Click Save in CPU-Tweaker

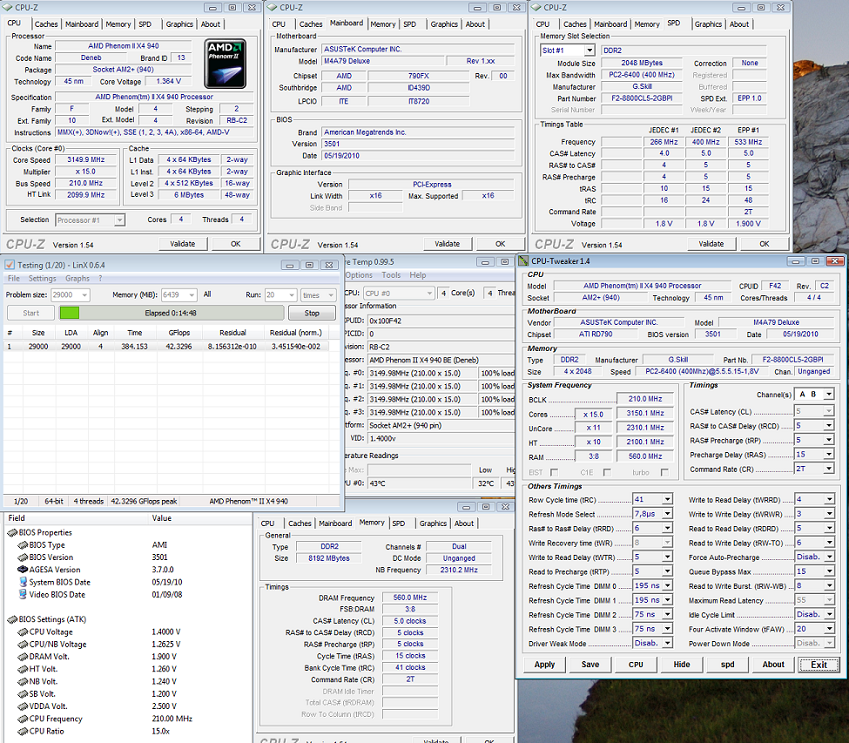point(590,664)
